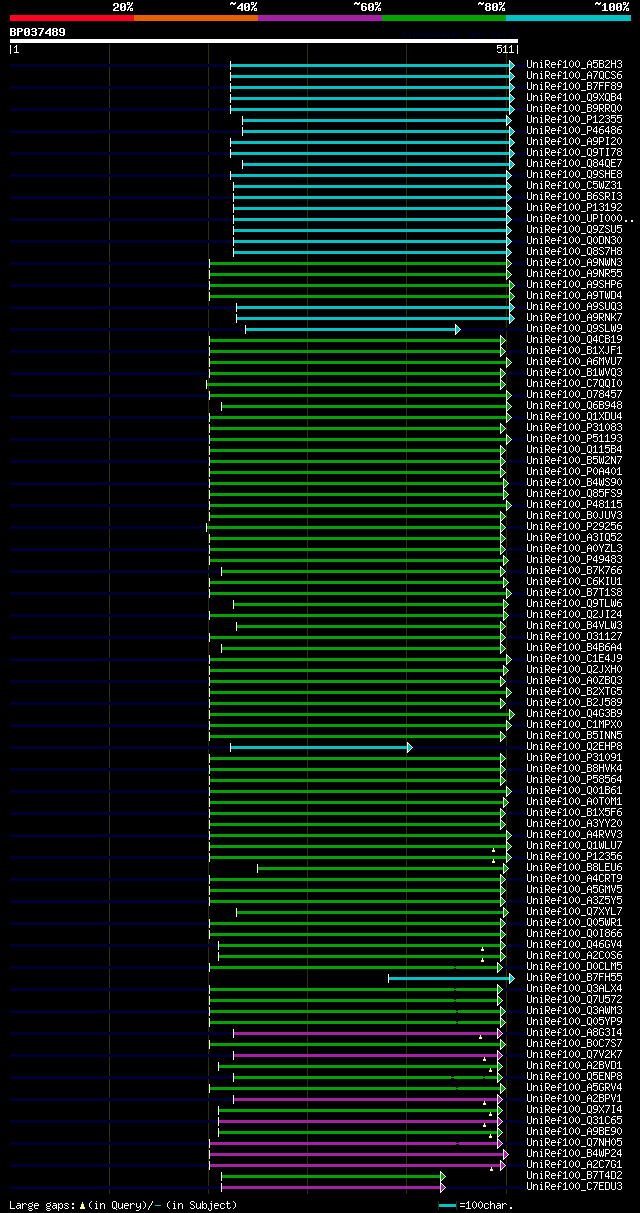
Task: Open hit UniRef100_B7FF89
Action: [574, 87]
